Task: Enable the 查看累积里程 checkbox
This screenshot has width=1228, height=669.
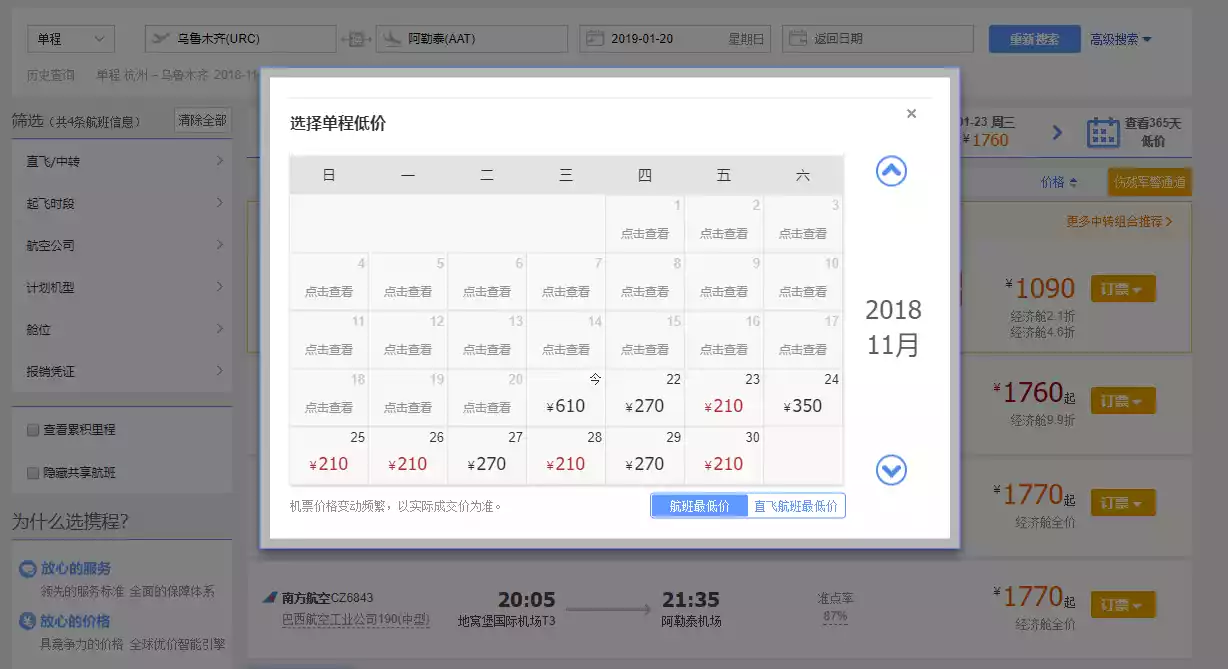Action: (x=32, y=430)
